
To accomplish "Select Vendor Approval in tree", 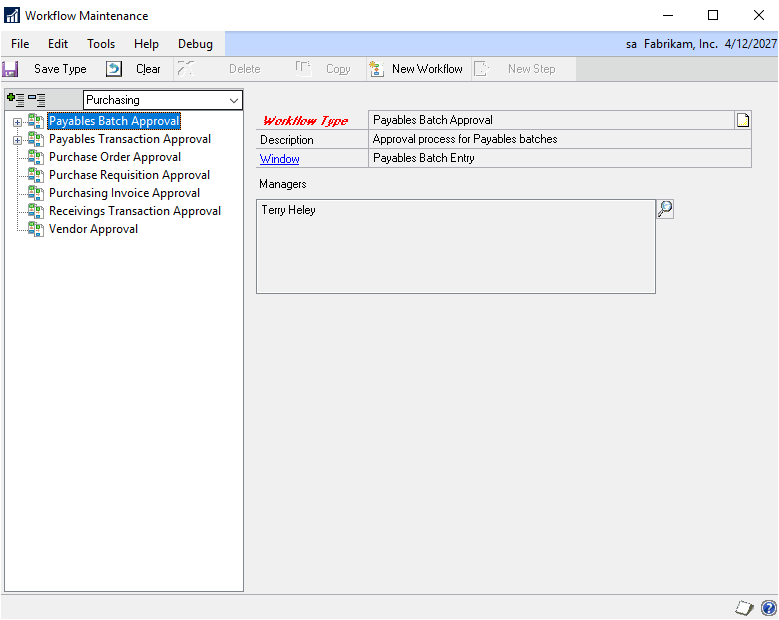I will (93, 229).
